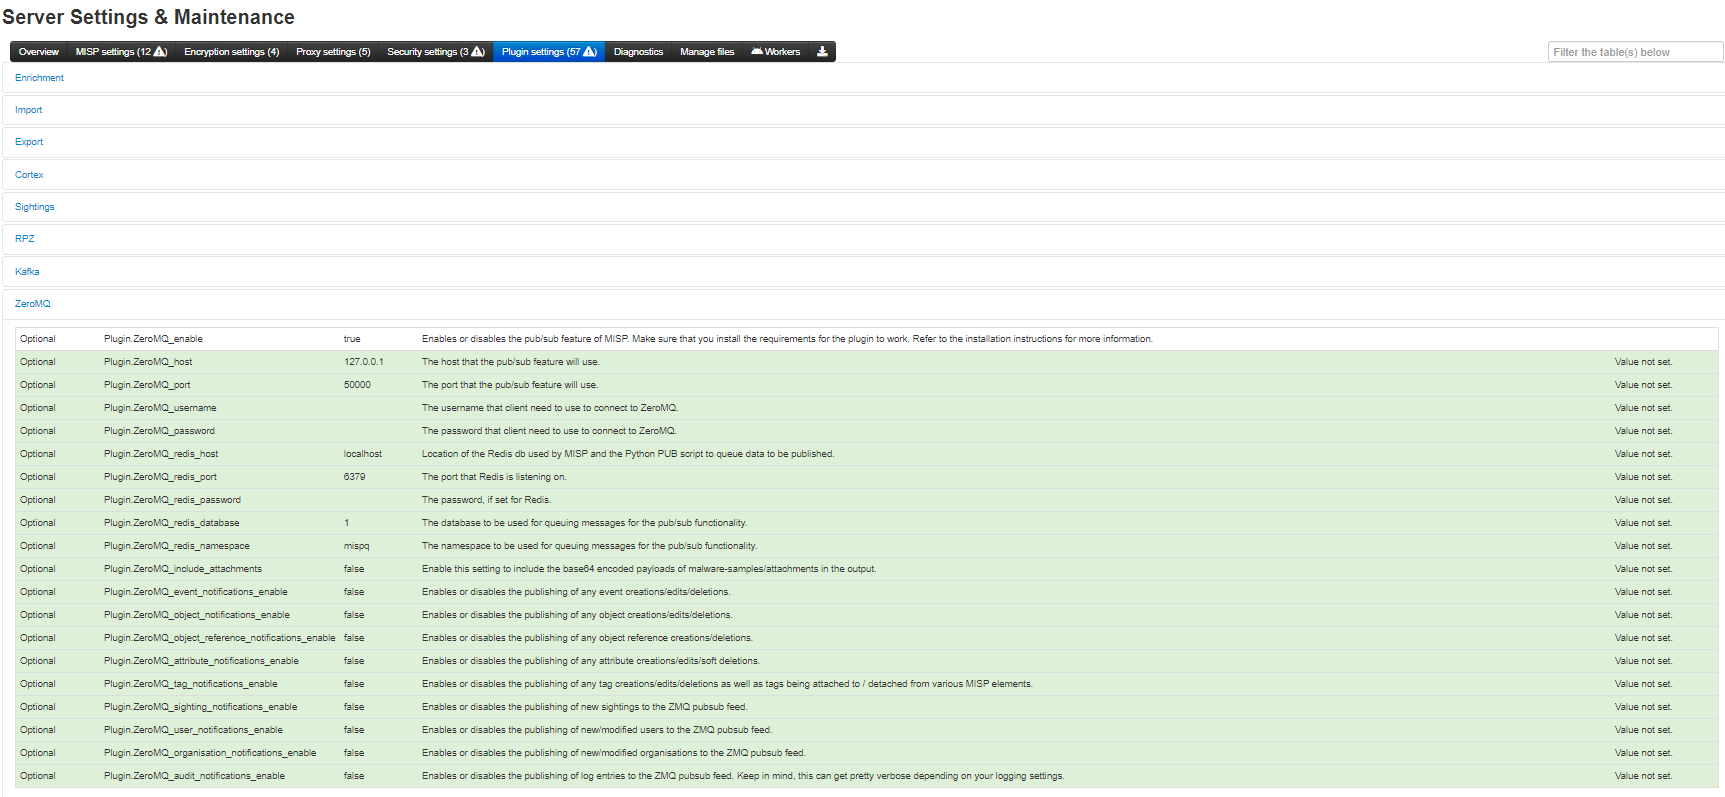Expand the Enrichment section

tap(39, 78)
